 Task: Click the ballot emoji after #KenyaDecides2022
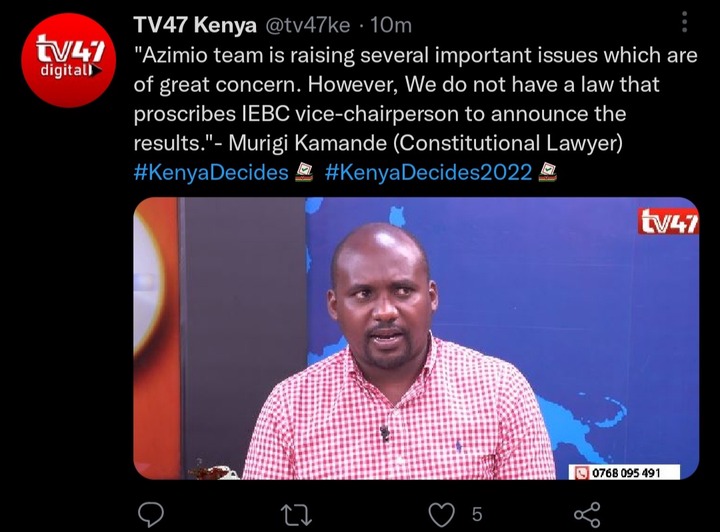pyautogui.click(x=547, y=172)
